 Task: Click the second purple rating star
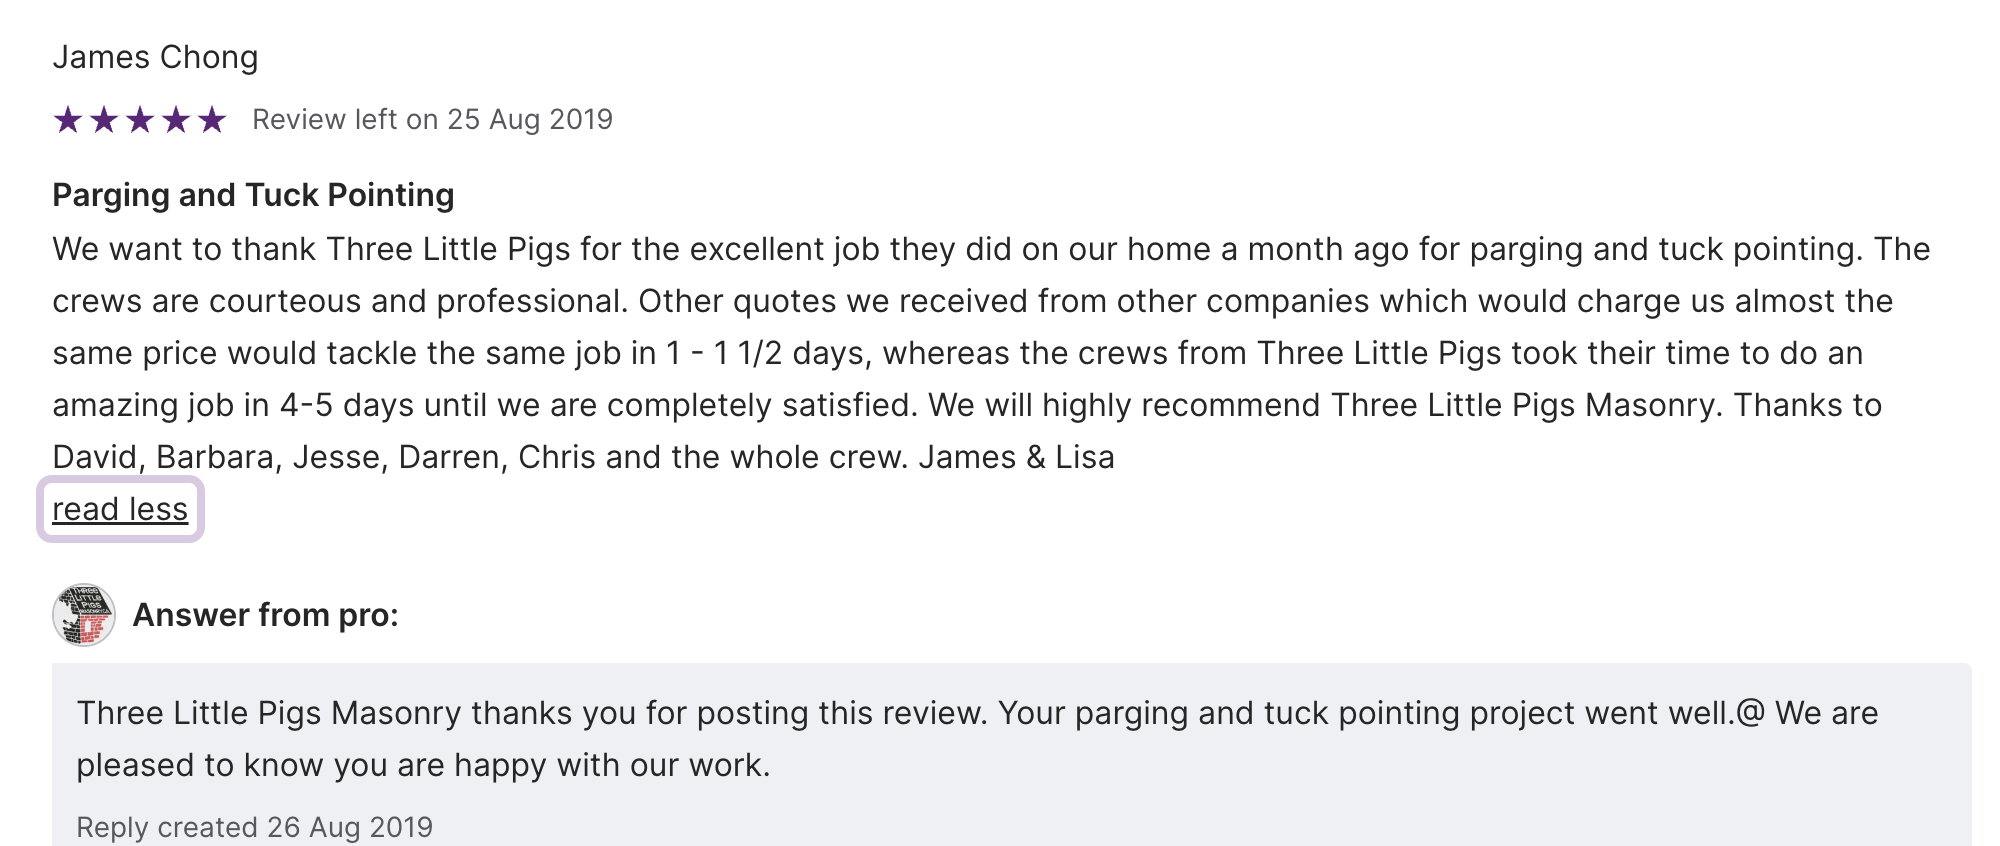click(x=104, y=120)
